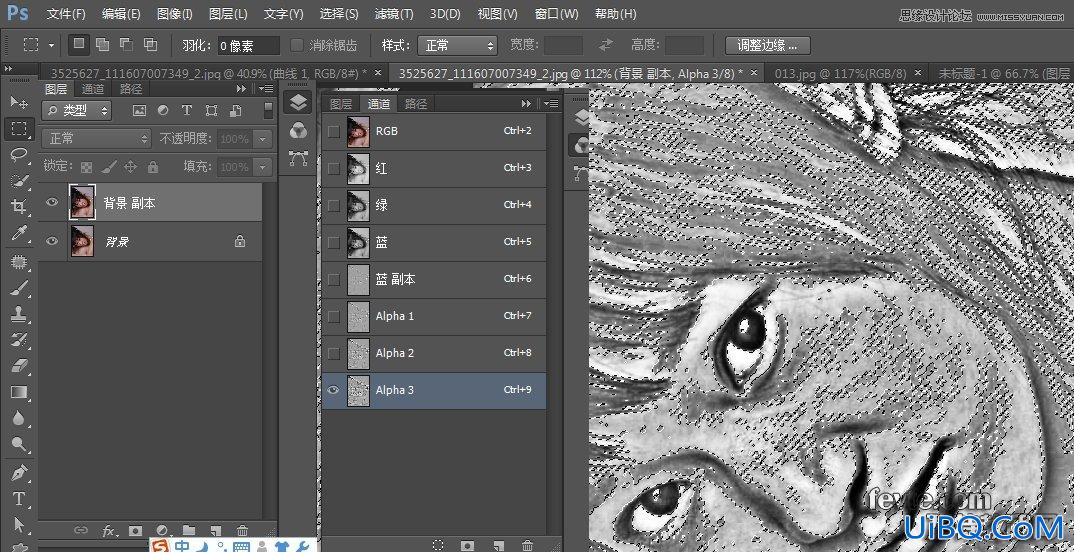Save selection as channel icon
This screenshot has height=552, width=1074.
click(468, 545)
